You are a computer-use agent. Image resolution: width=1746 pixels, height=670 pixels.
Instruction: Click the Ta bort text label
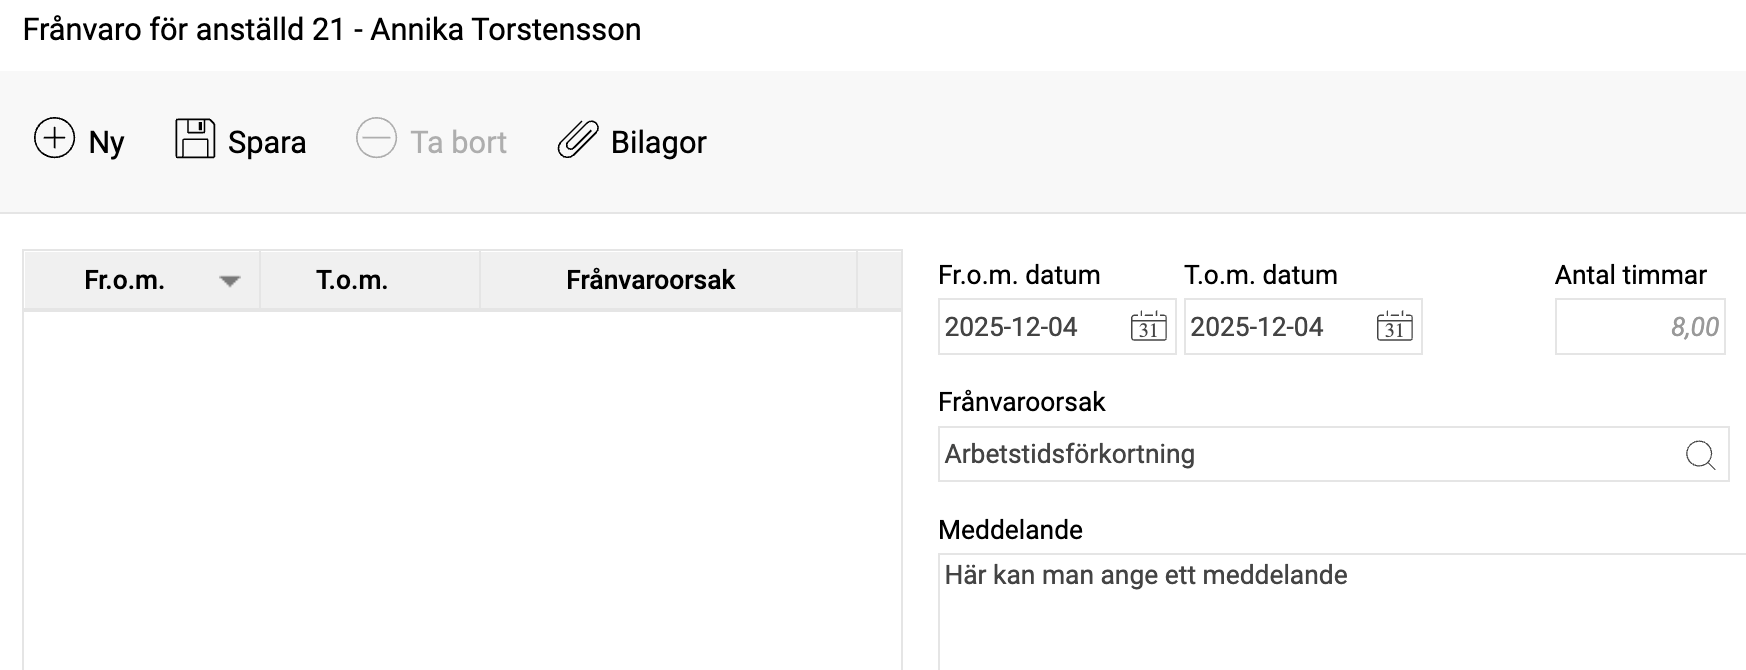tap(458, 143)
